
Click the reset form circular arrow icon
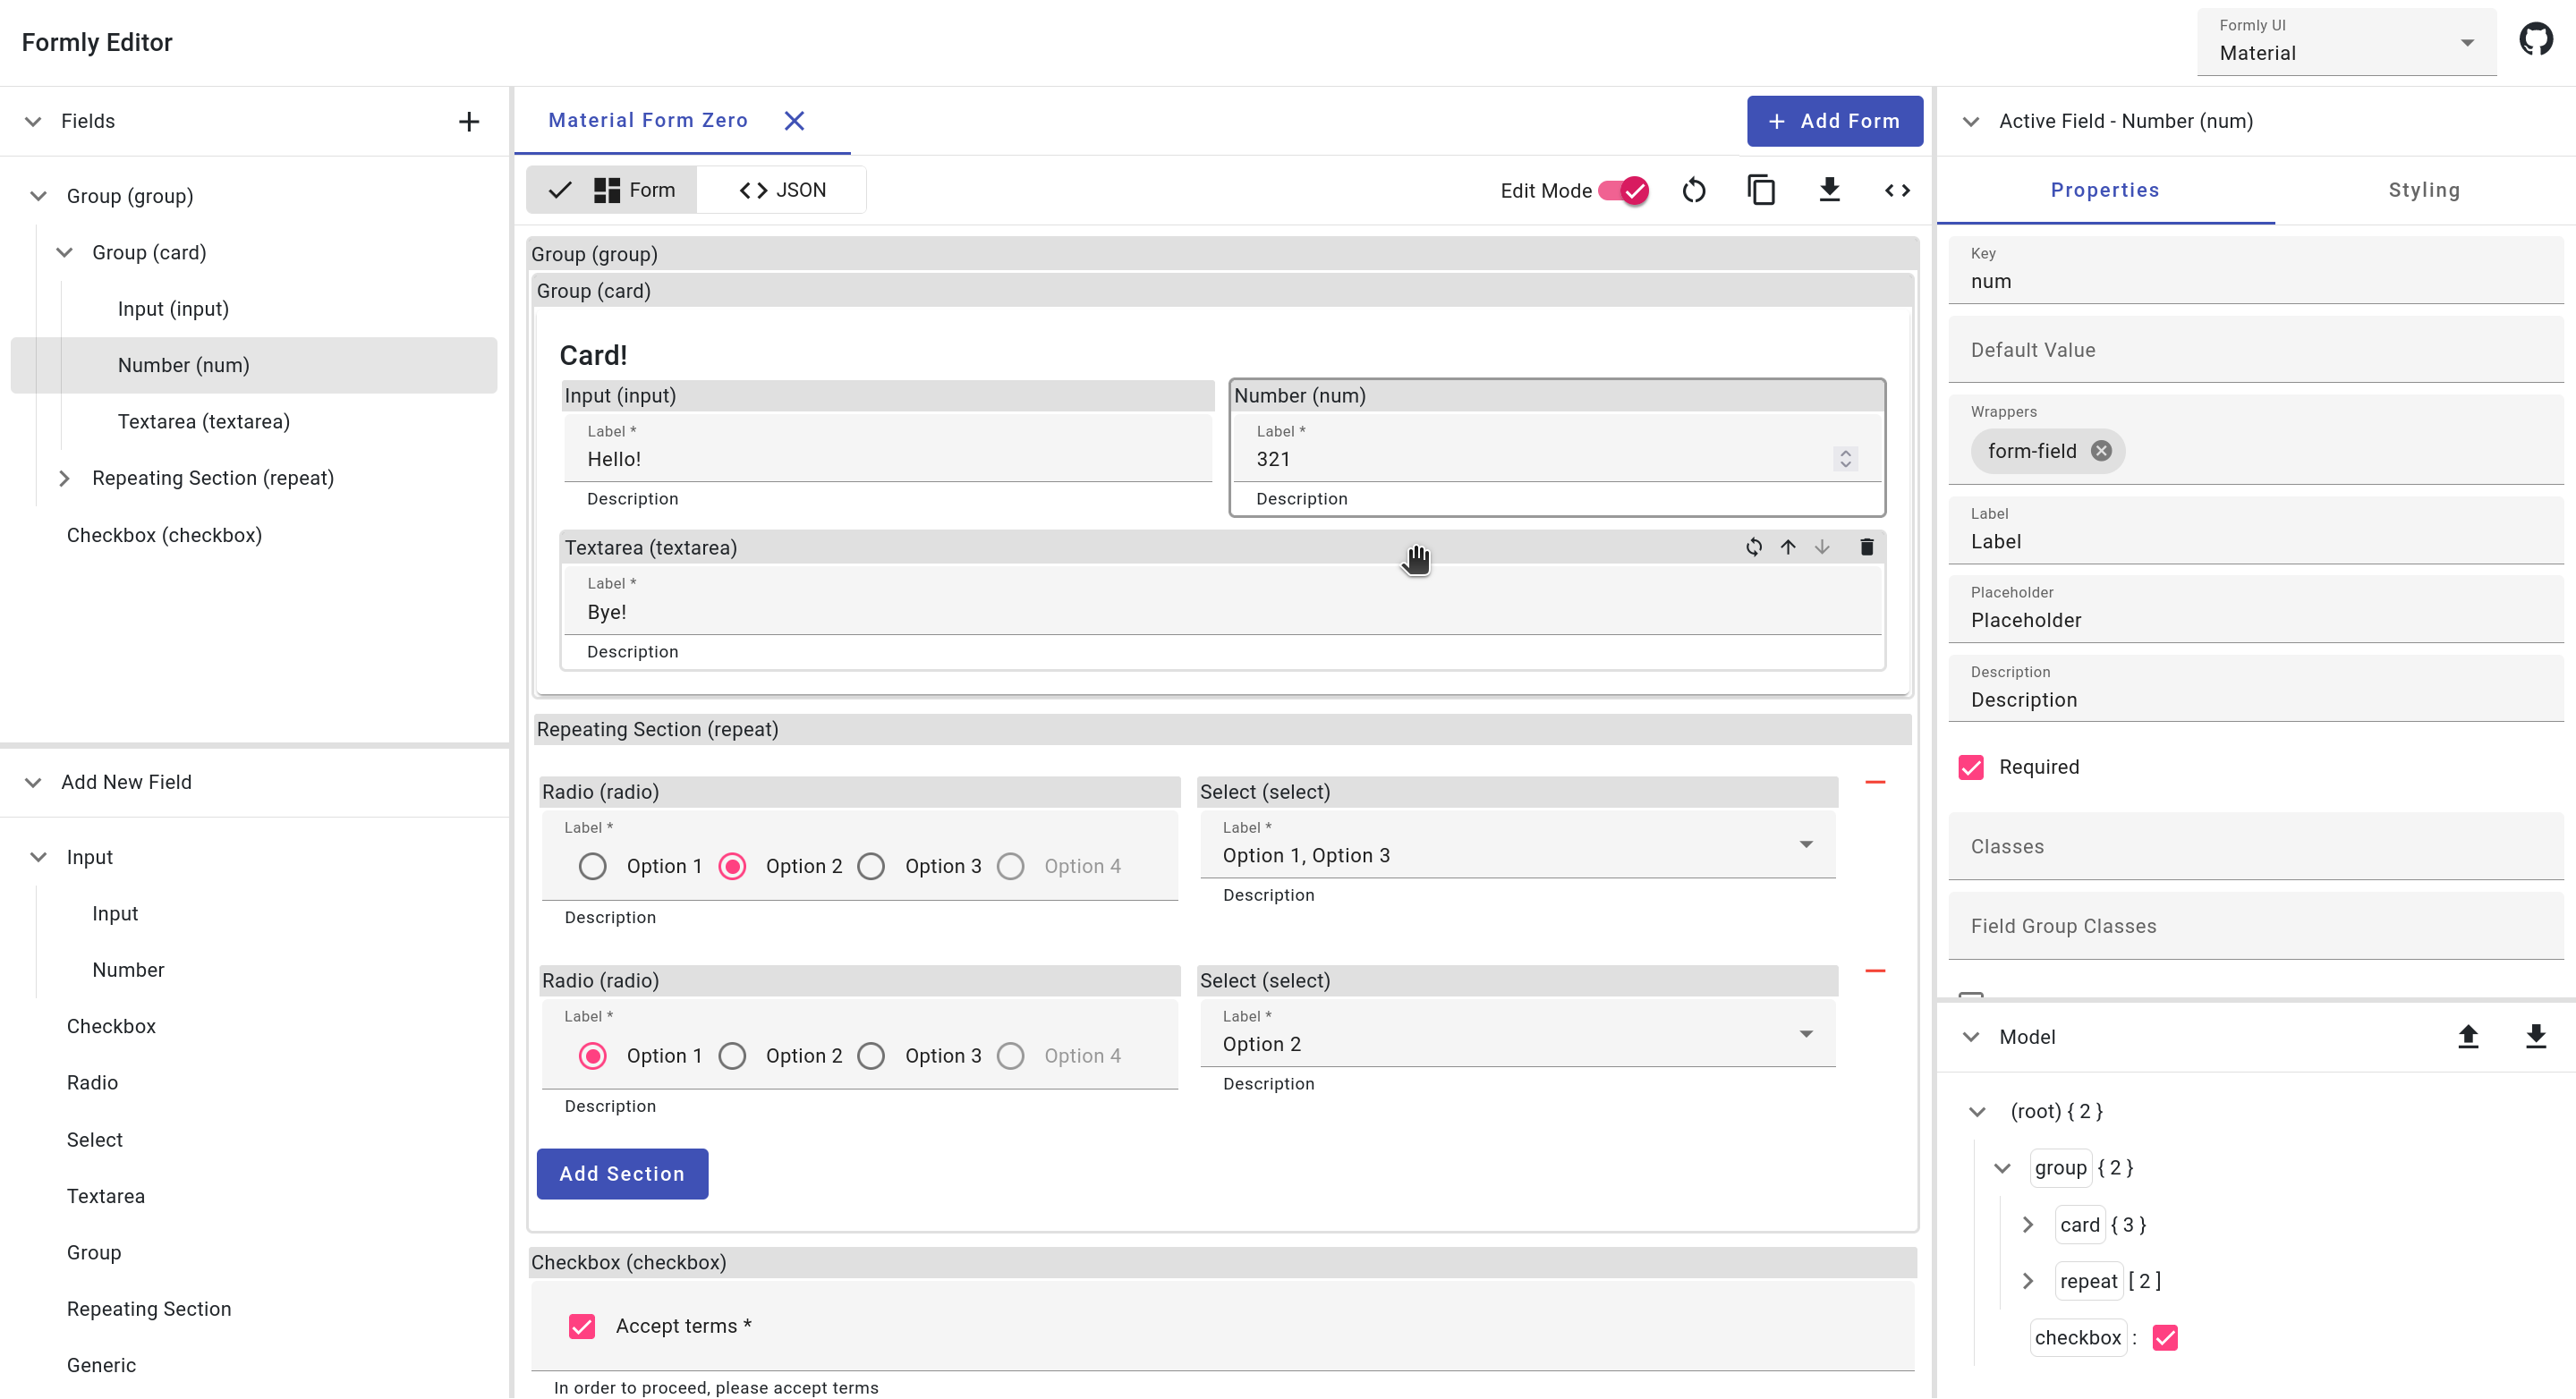pos(1693,190)
